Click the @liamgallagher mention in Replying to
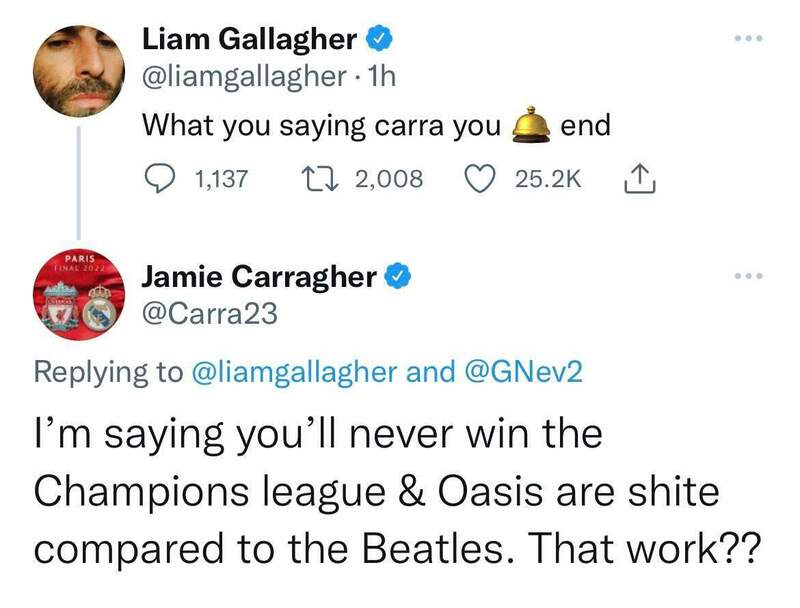 point(296,372)
